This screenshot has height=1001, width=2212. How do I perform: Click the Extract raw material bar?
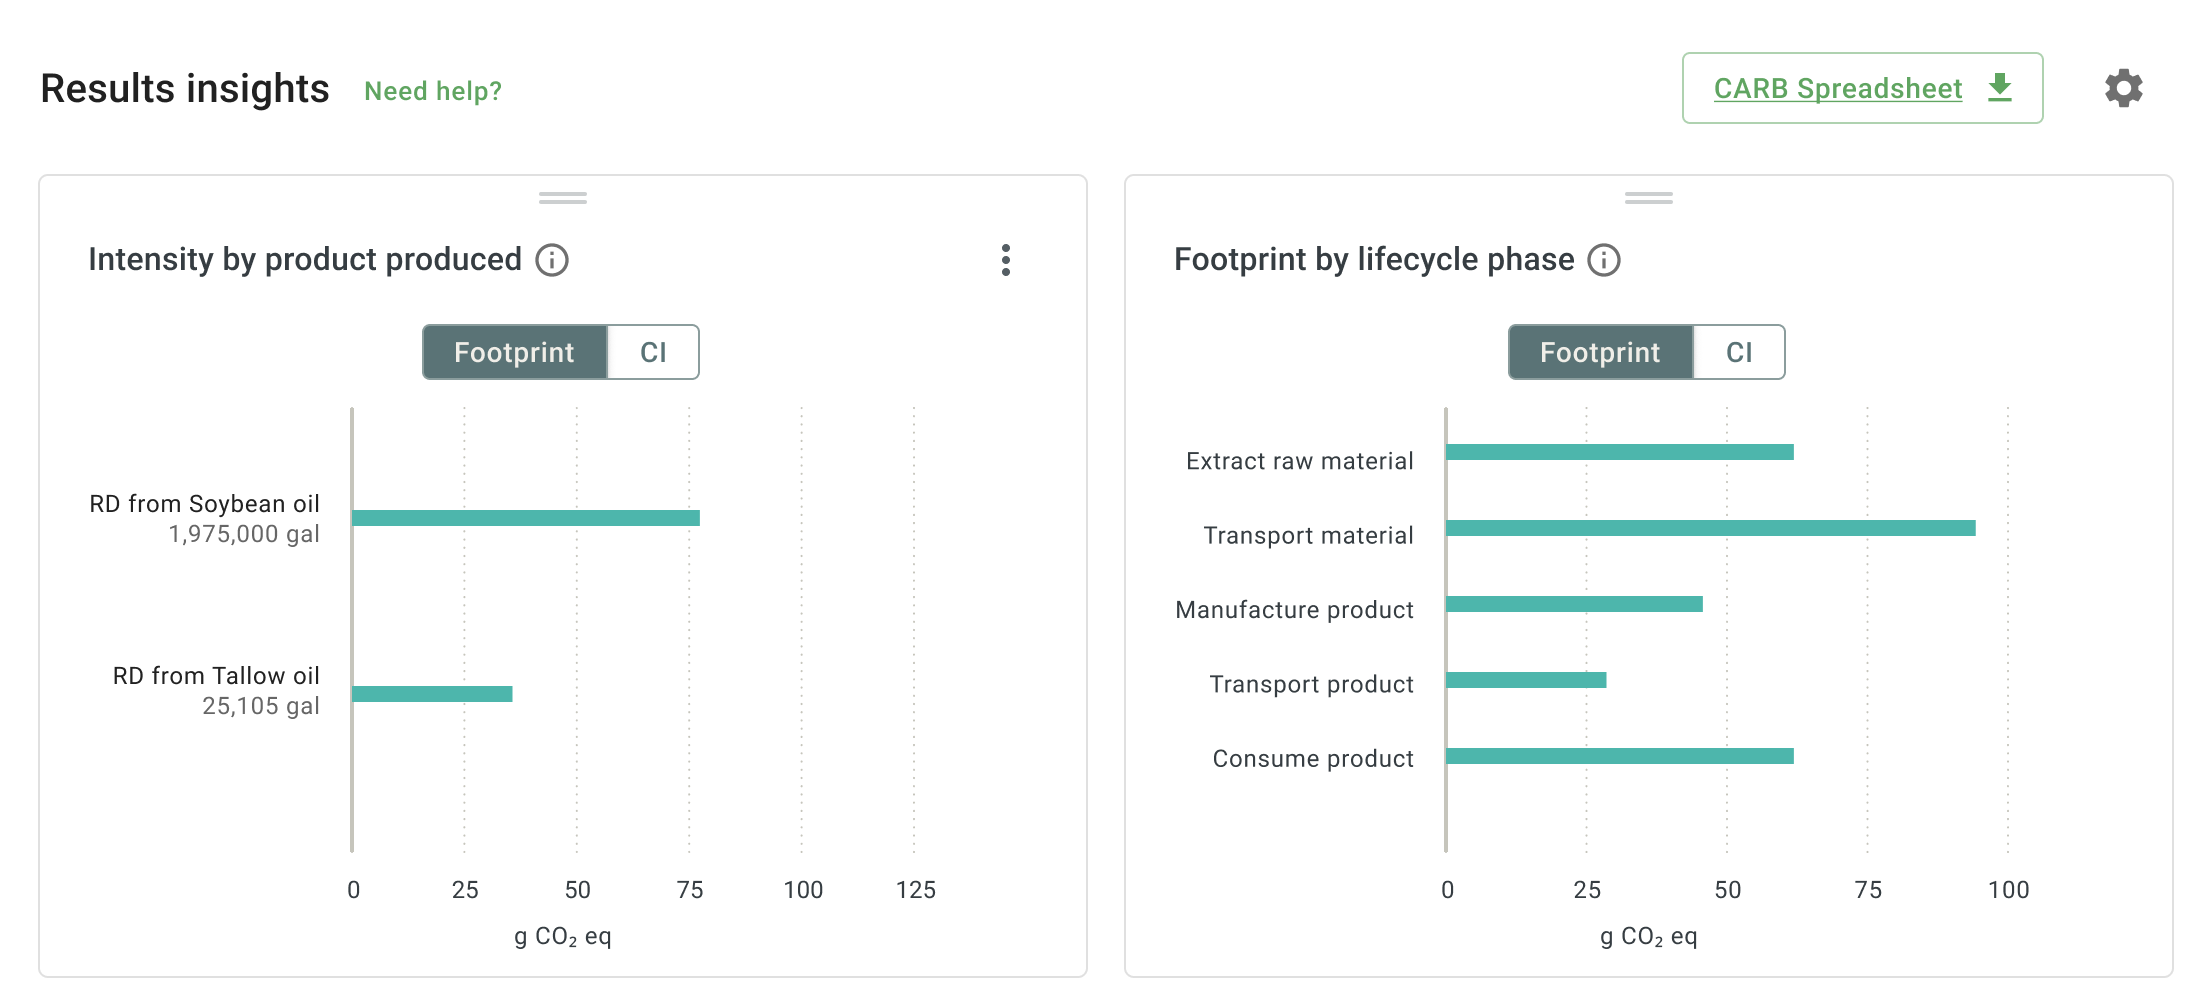point(1620,452)
